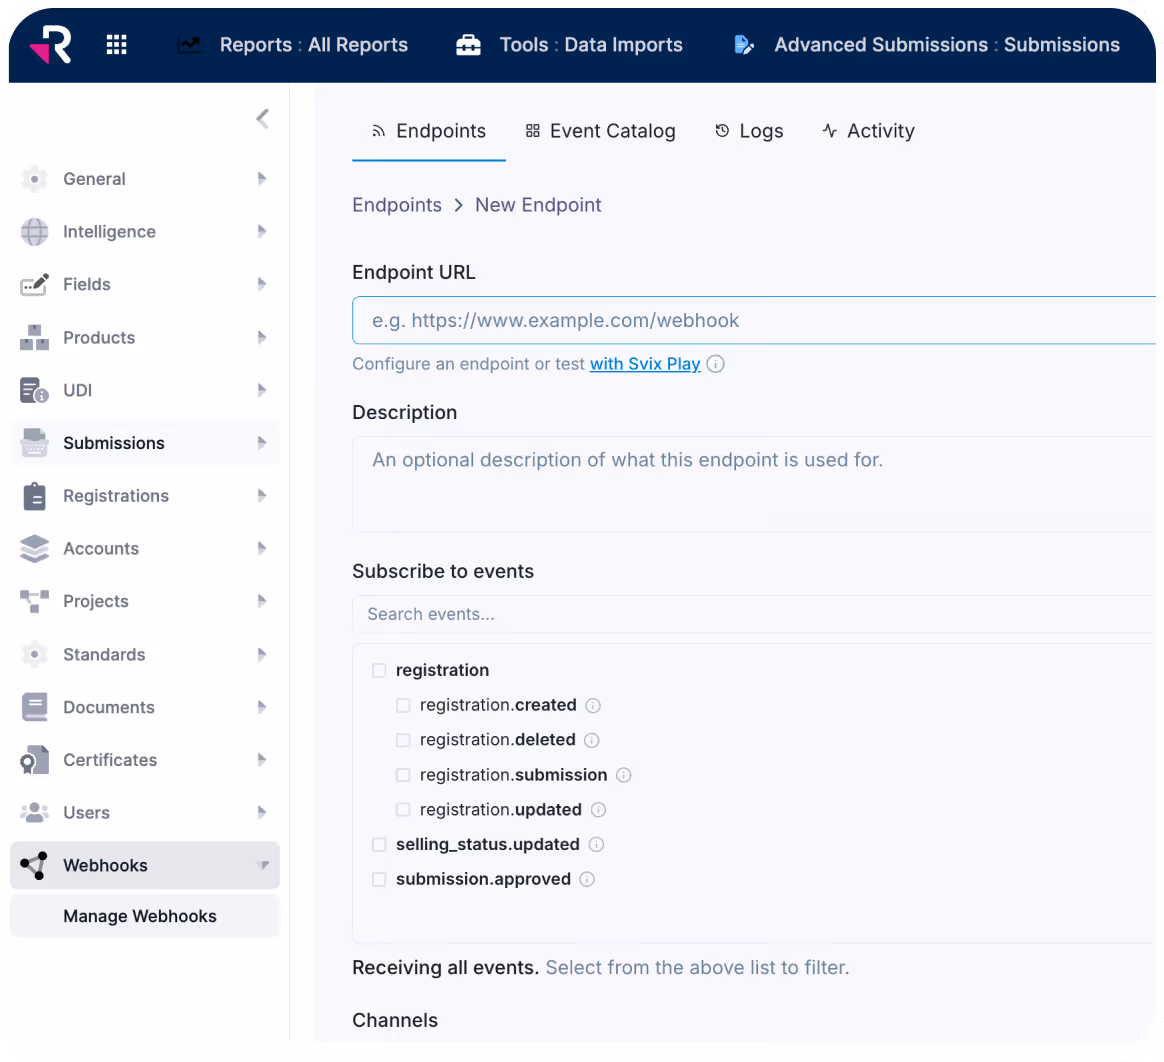Expand the Products menu arrow
This screenshot has height=1062, width=1164.
point(262,337)
